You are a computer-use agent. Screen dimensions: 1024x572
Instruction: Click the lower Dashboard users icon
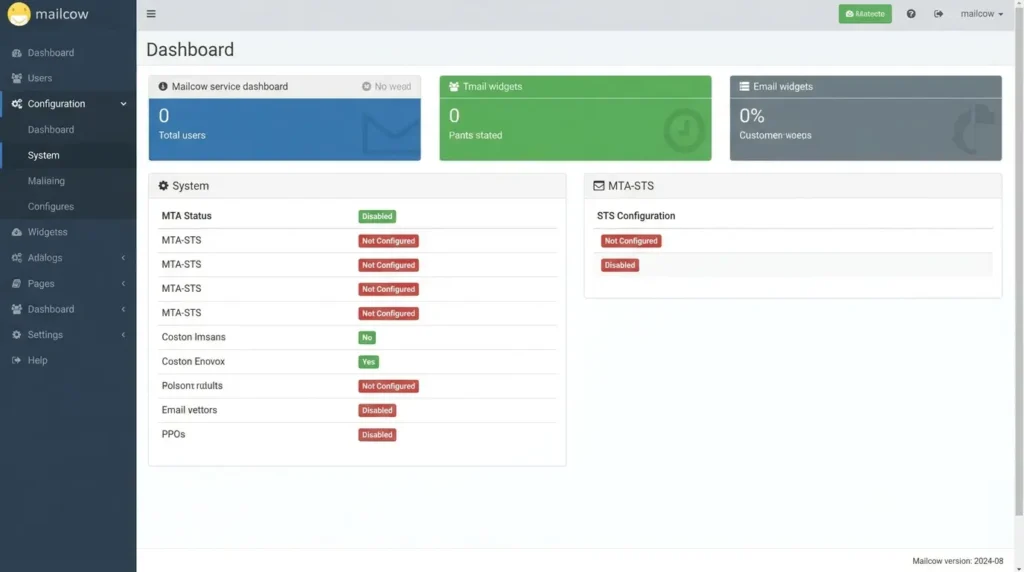pos(16,309)
